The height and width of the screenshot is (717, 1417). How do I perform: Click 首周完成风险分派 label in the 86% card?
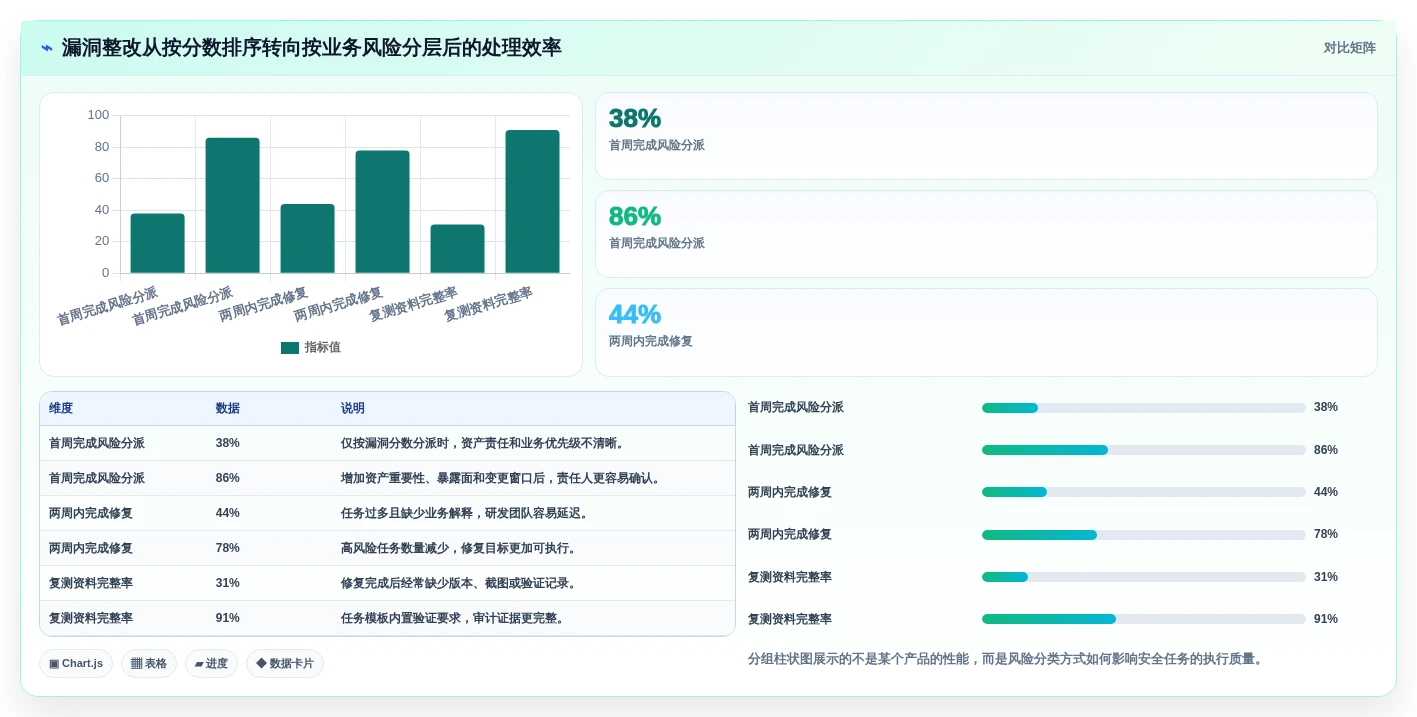point(657,244)
